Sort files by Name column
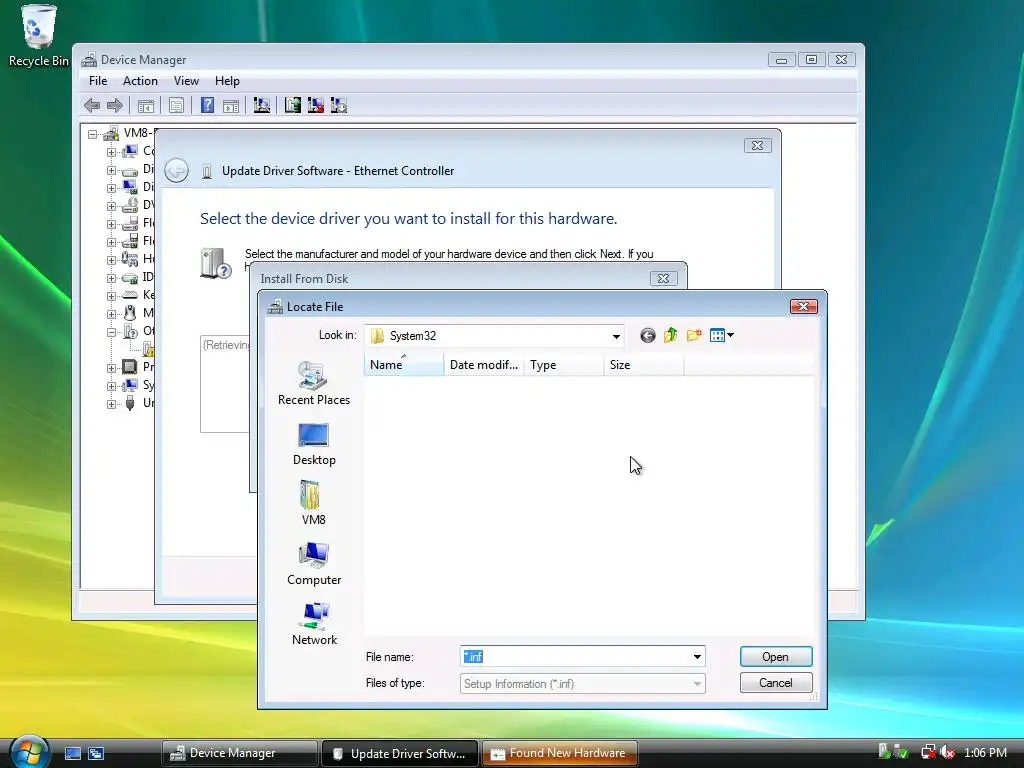 404,365
